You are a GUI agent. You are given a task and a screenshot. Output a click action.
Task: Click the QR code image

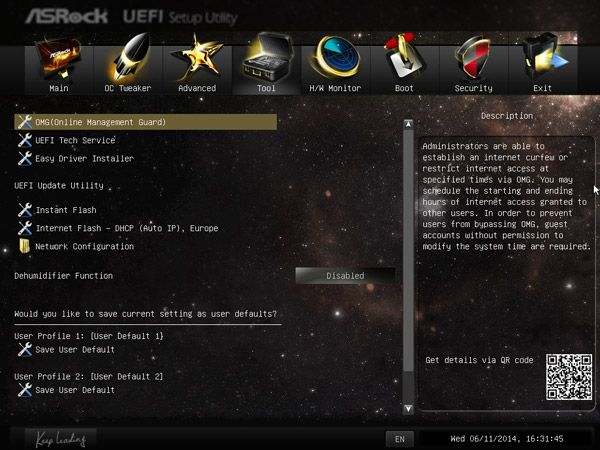[569, 377]
